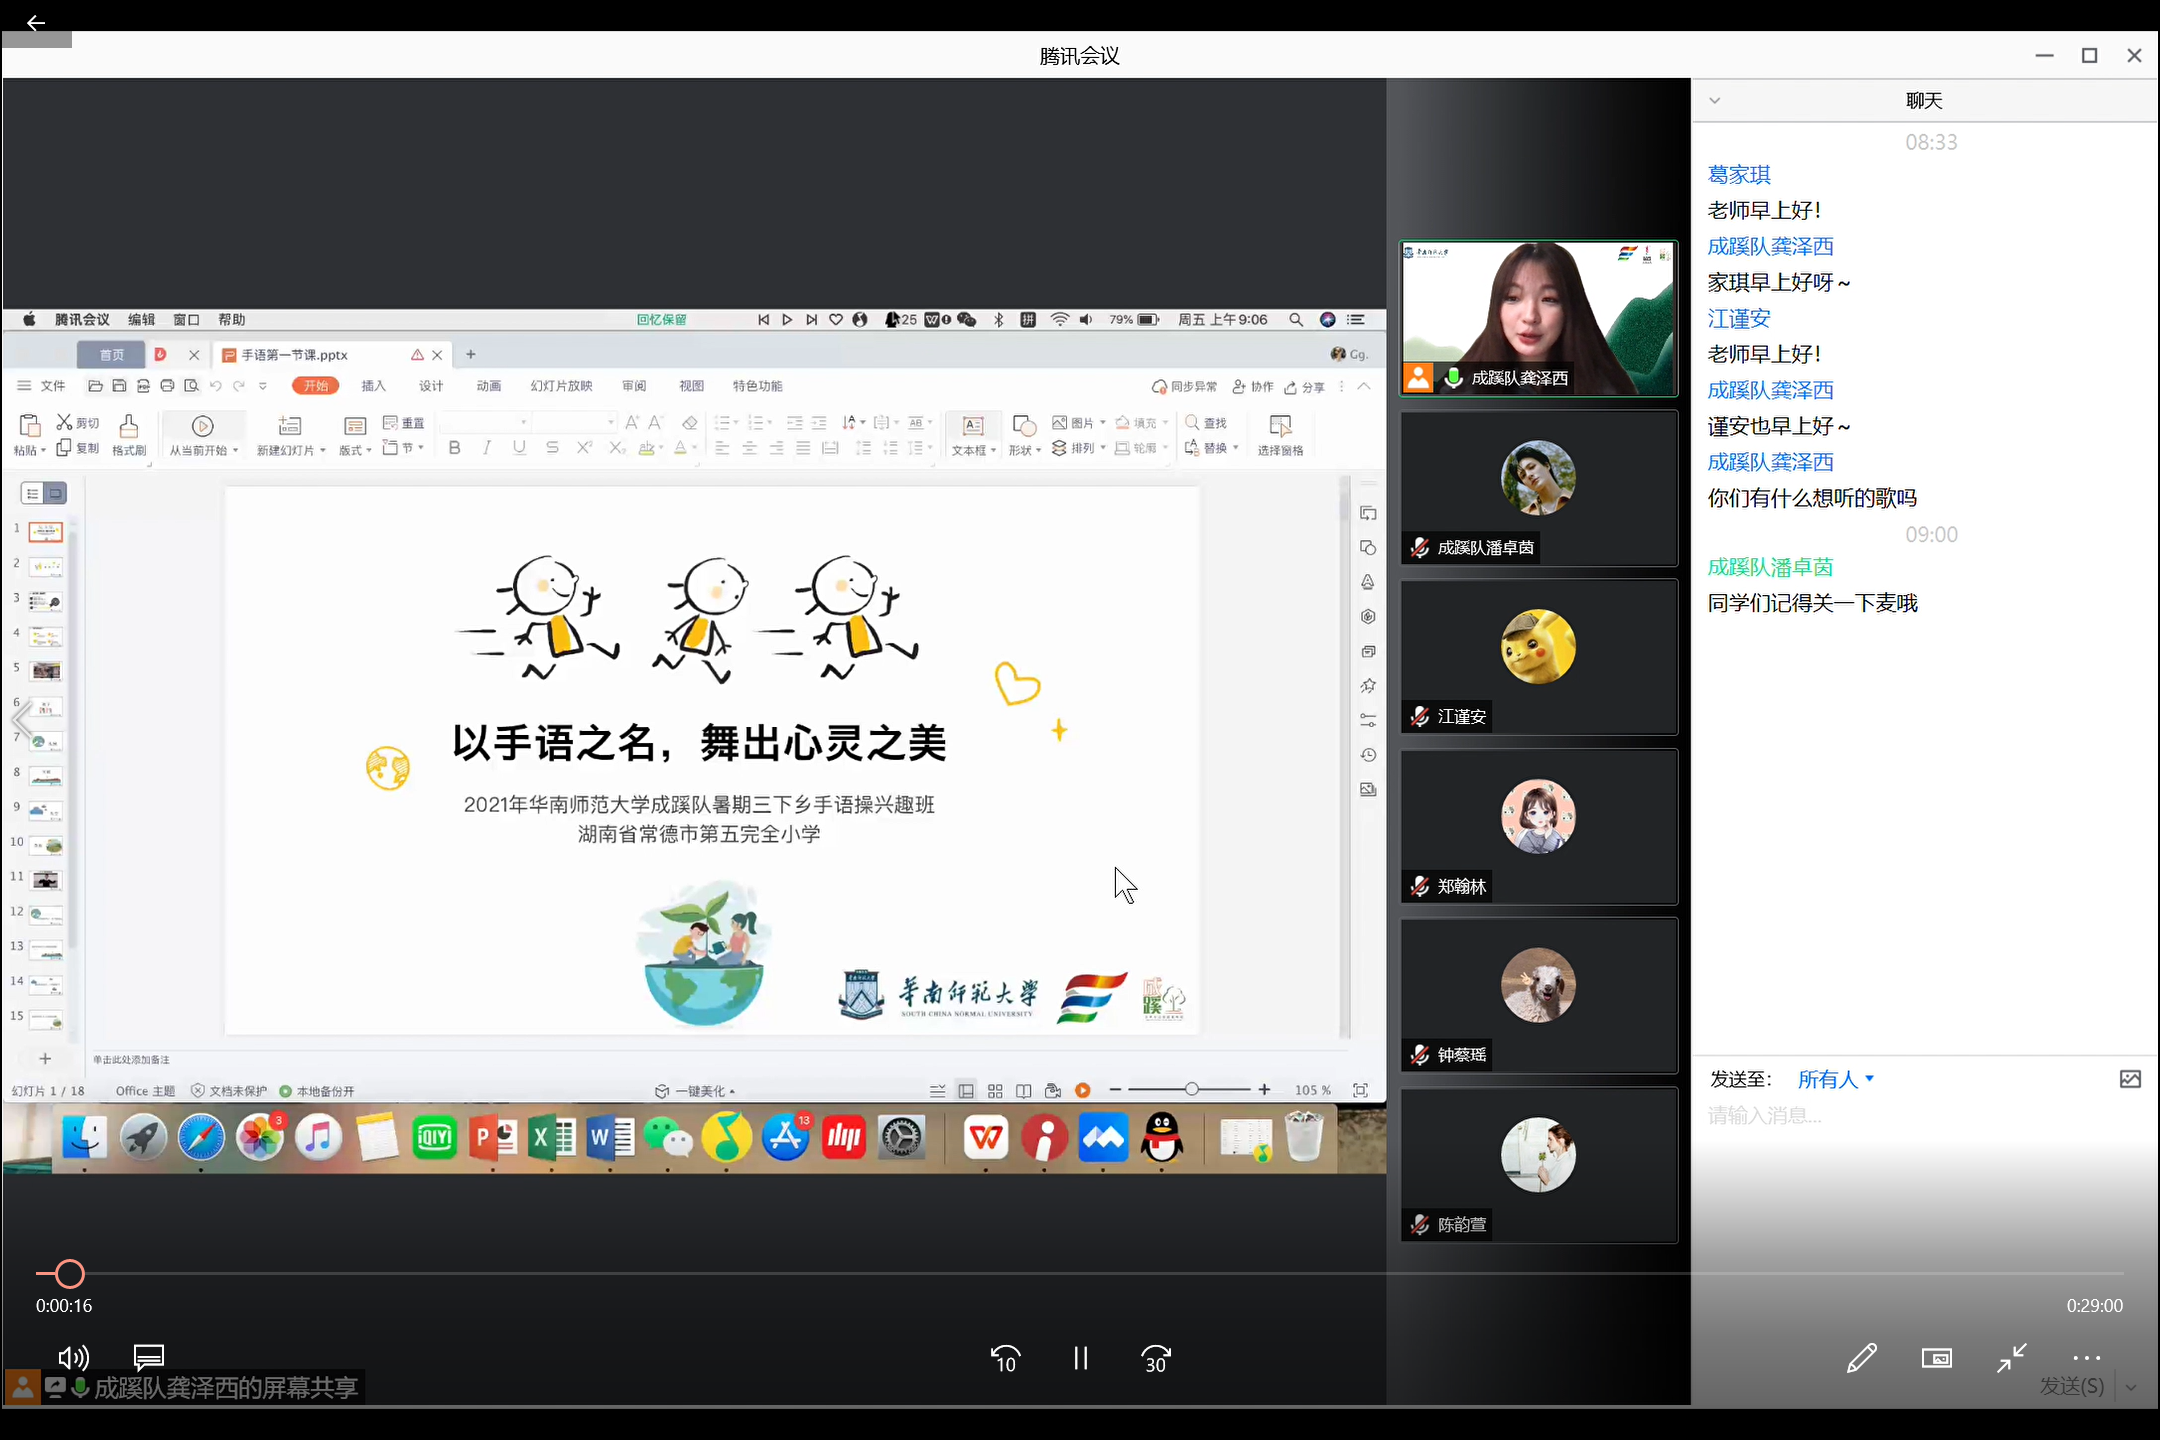Click the send image icon in chat
Image resolution: width=2160 pixels, height=1440 pixels.
coord(2130,1079)
